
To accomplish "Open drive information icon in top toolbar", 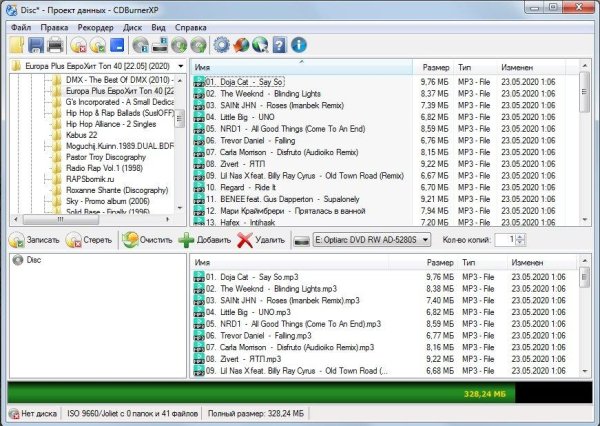I will 160,45.
